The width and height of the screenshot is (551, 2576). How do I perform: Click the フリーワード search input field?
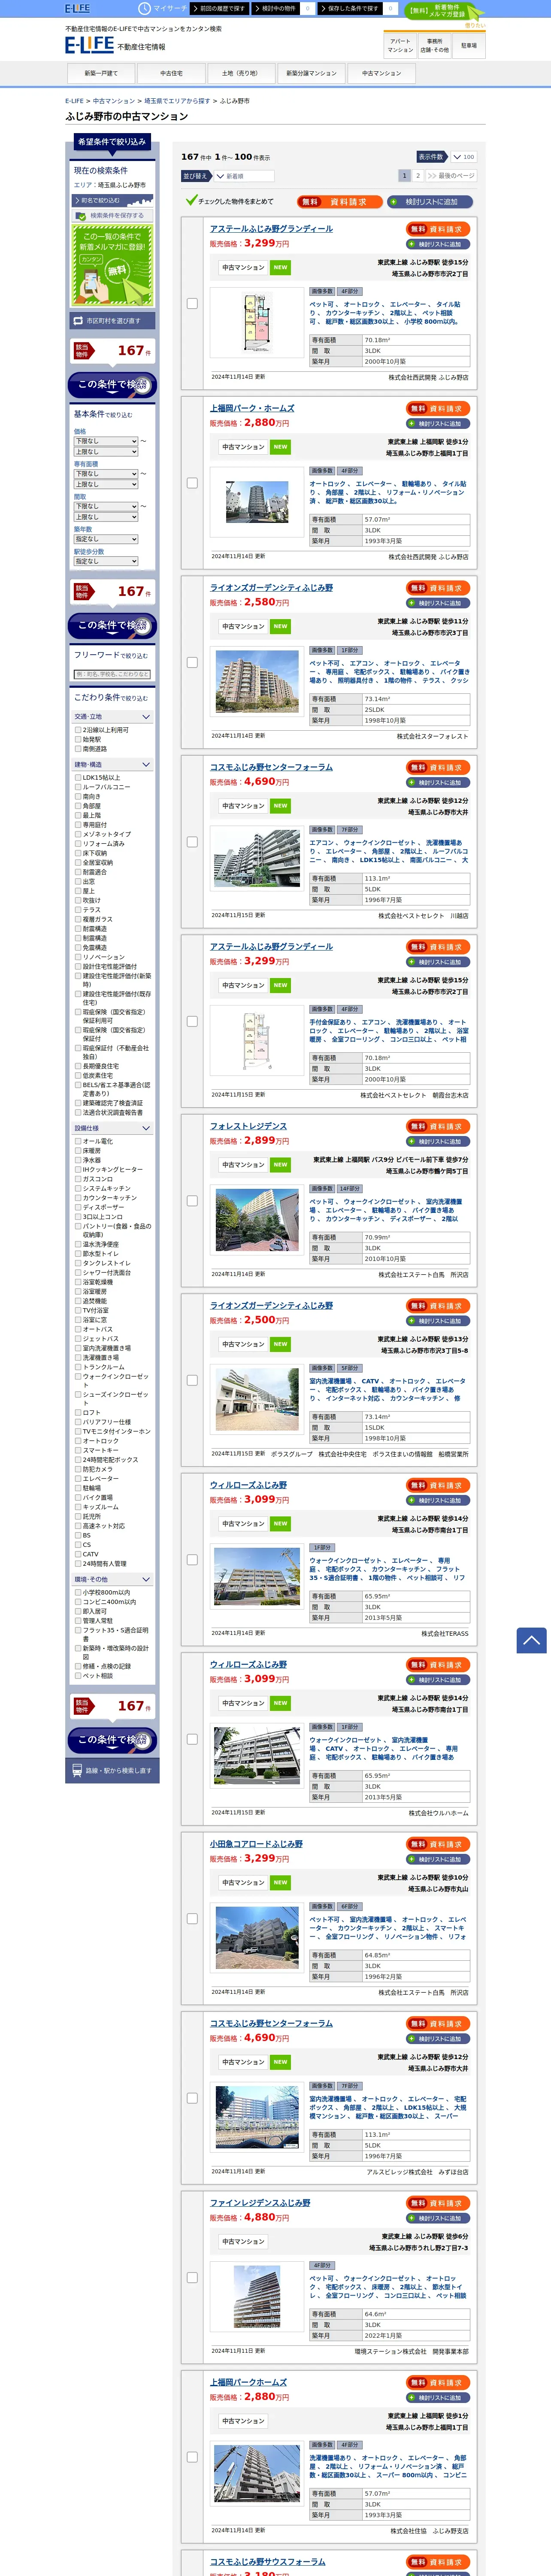click(112, 674)
